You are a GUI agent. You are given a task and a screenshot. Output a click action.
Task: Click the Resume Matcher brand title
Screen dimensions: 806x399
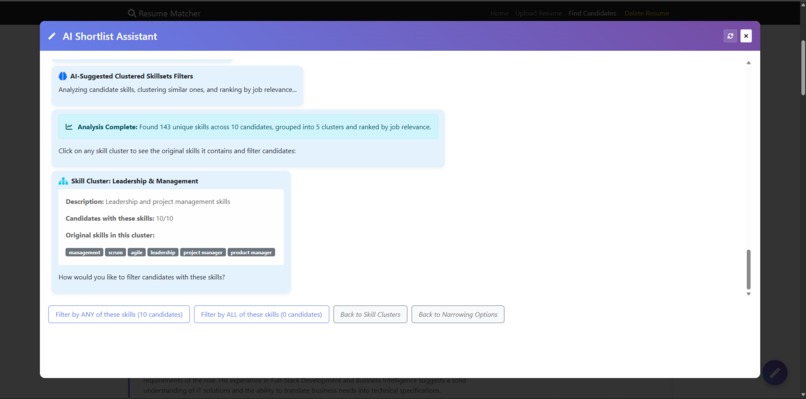170,13
